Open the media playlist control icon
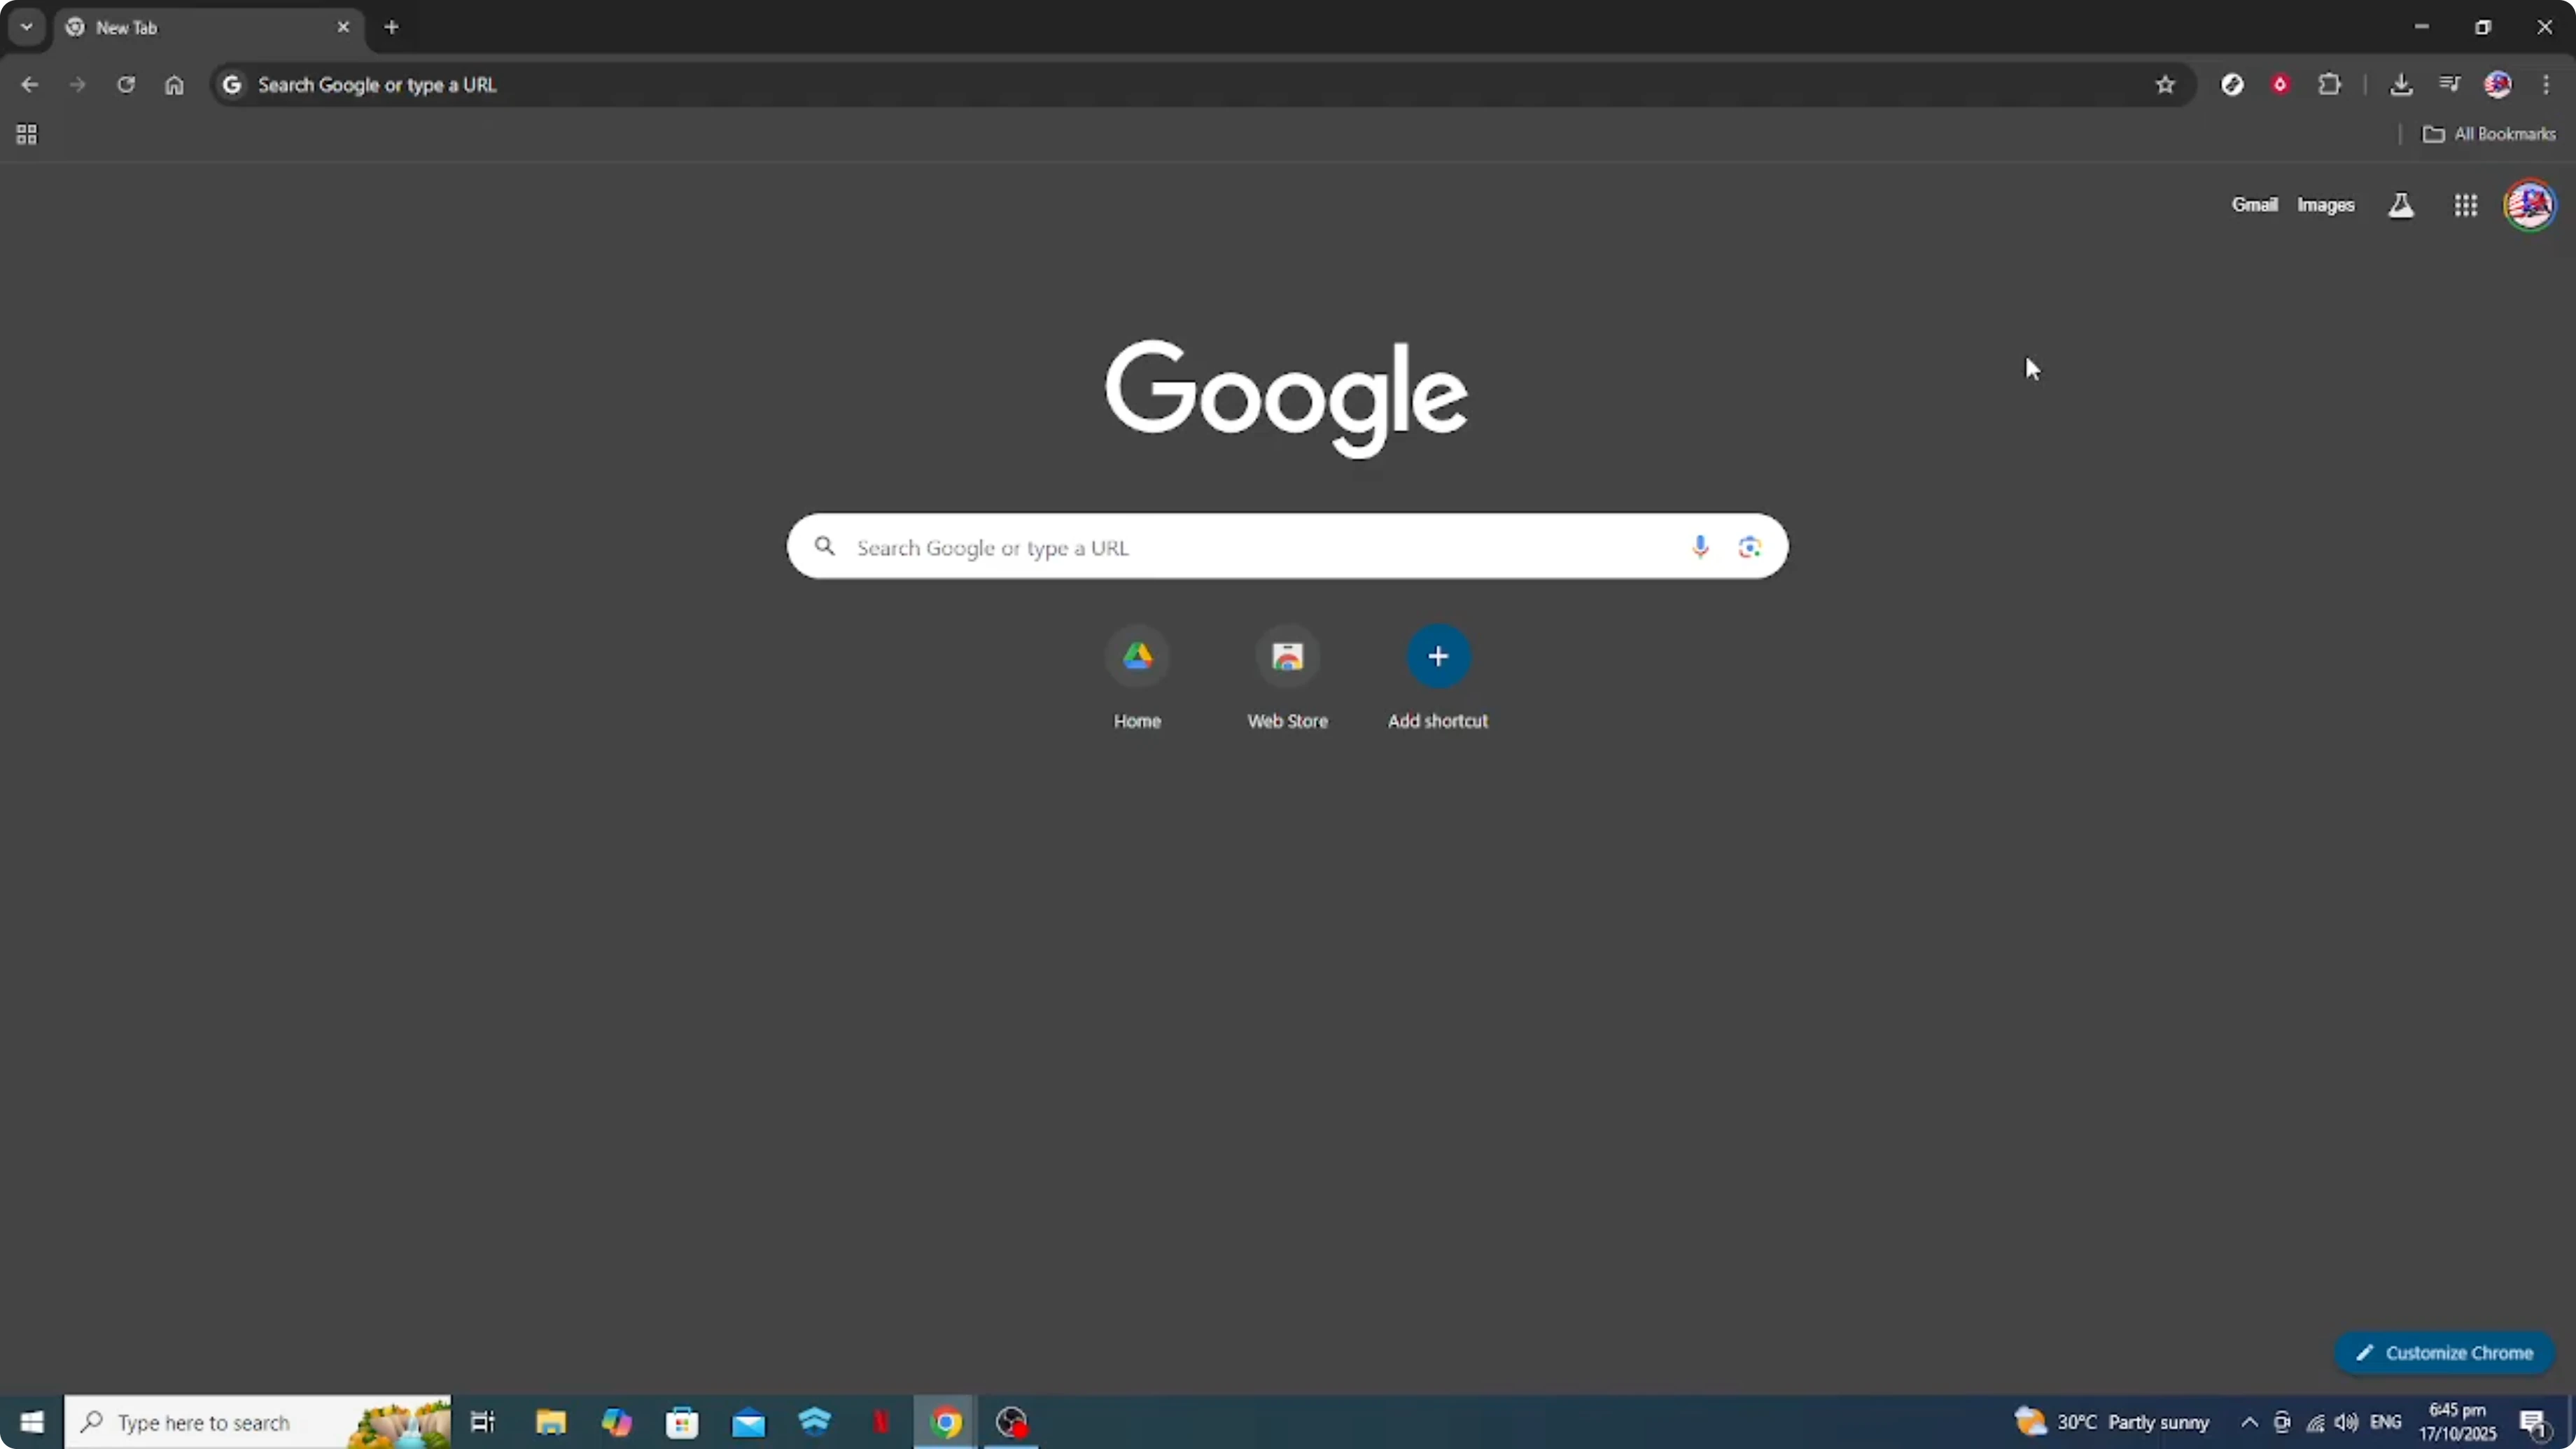2576x1449 pixels. 2450,84
